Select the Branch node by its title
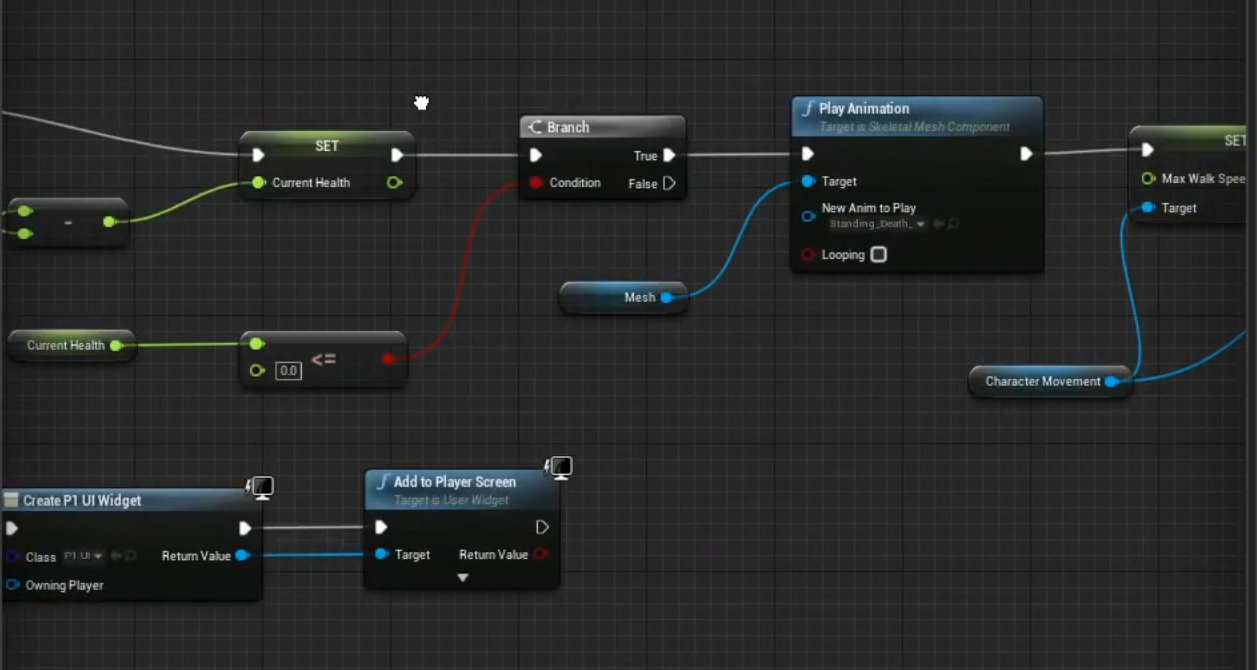The height and width of the screenshot is (670, 1257). 568,127
